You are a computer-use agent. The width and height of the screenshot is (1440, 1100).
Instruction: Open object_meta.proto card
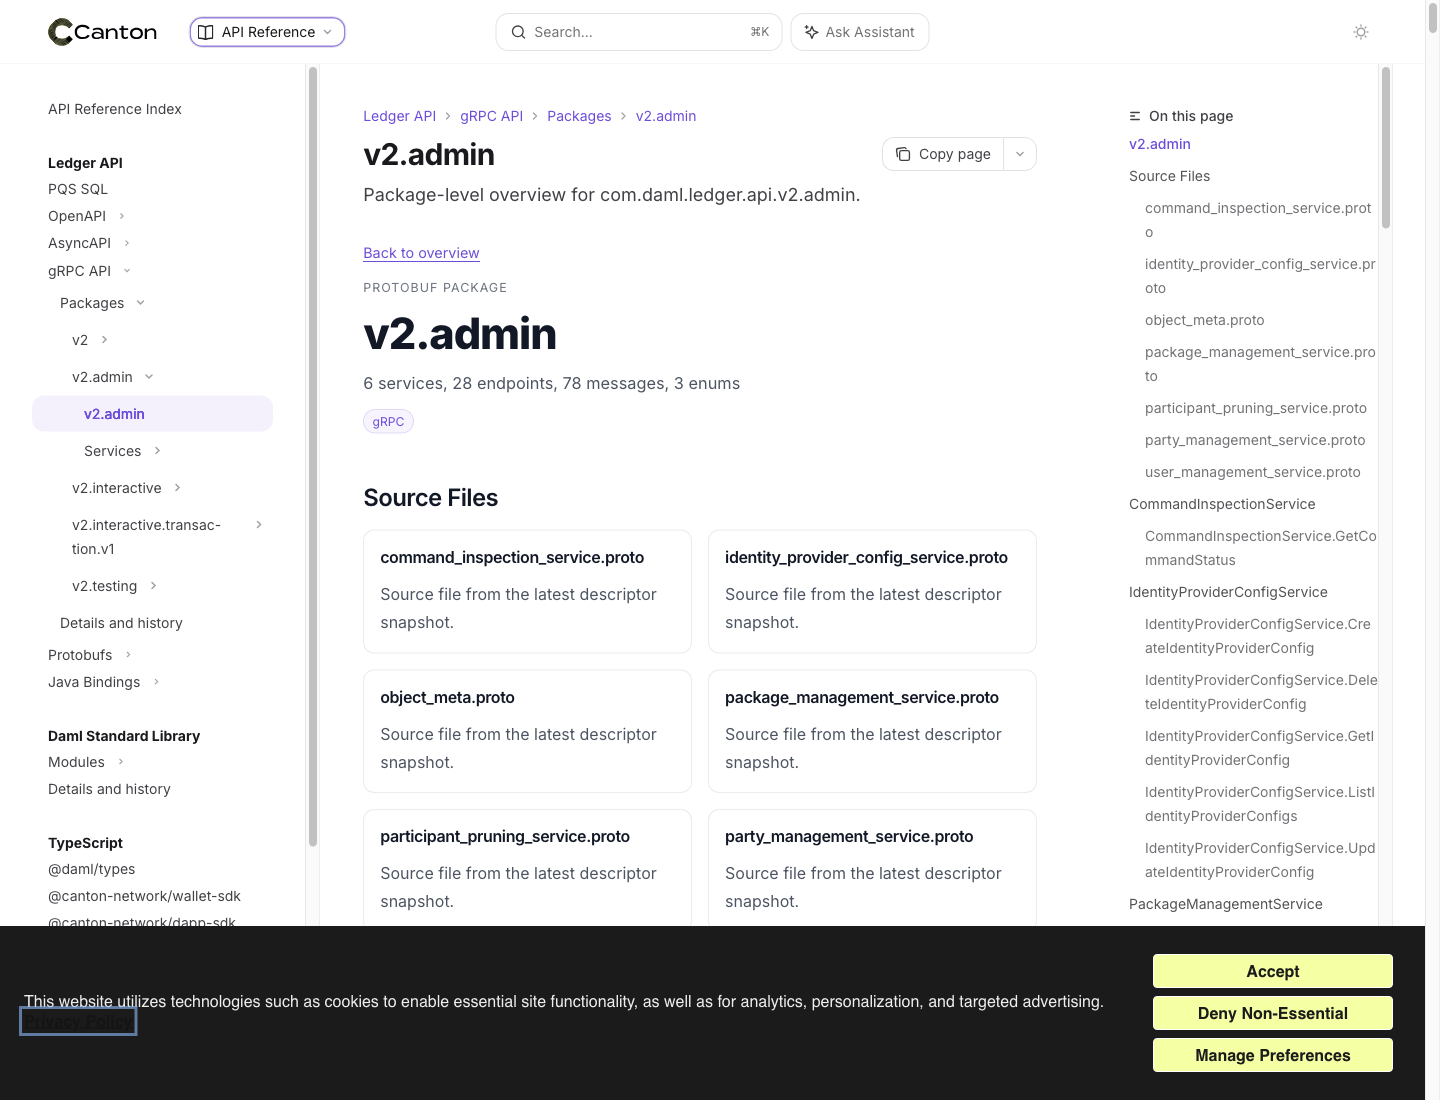click(527, 731)
